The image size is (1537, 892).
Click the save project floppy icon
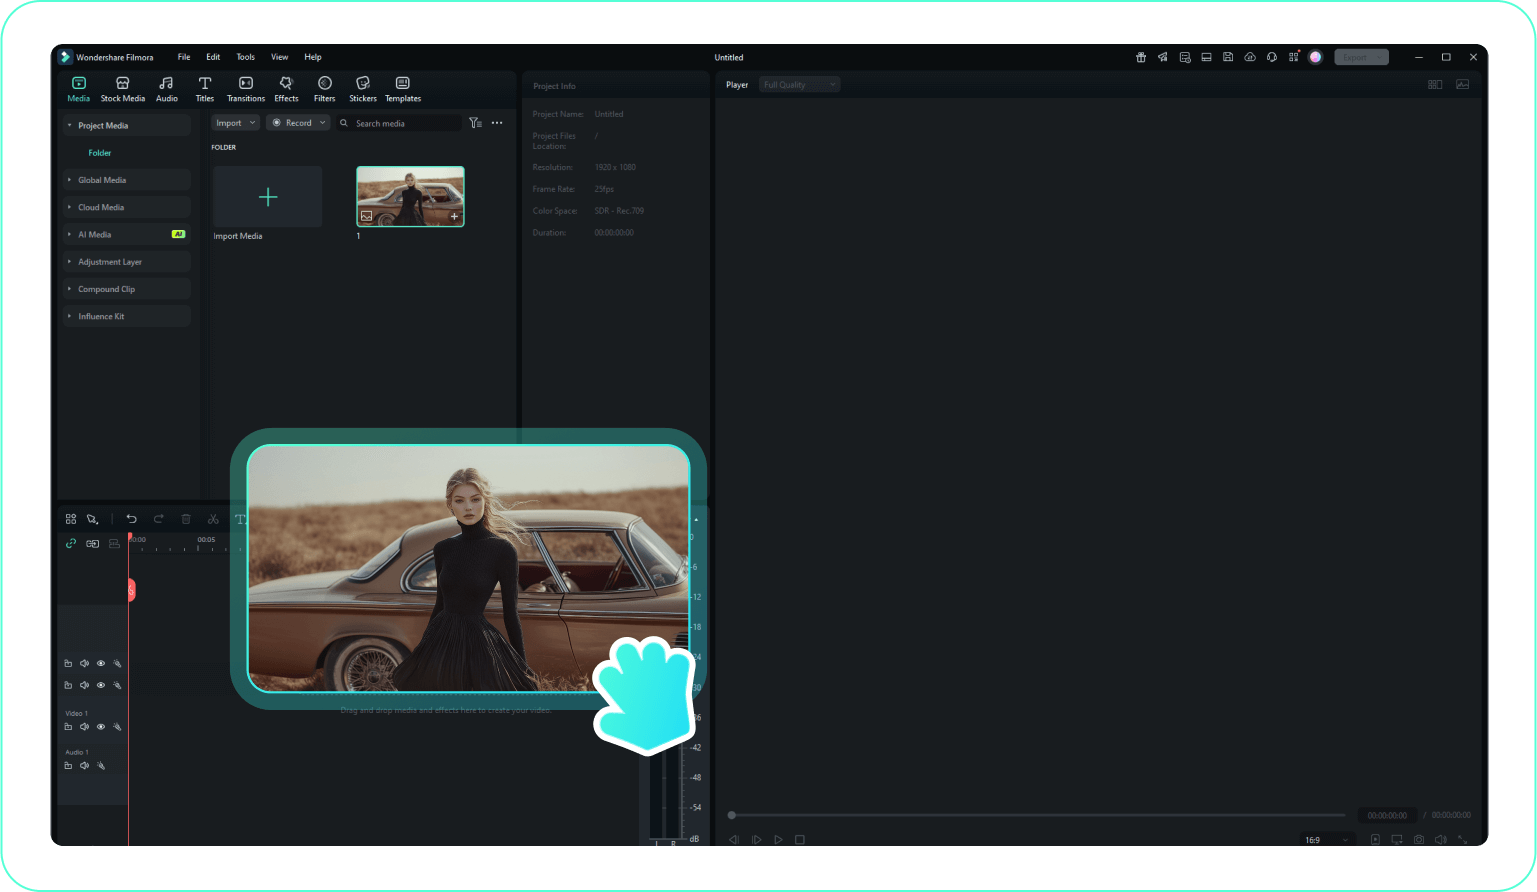pyautogui.click(x=1228, y=57)
